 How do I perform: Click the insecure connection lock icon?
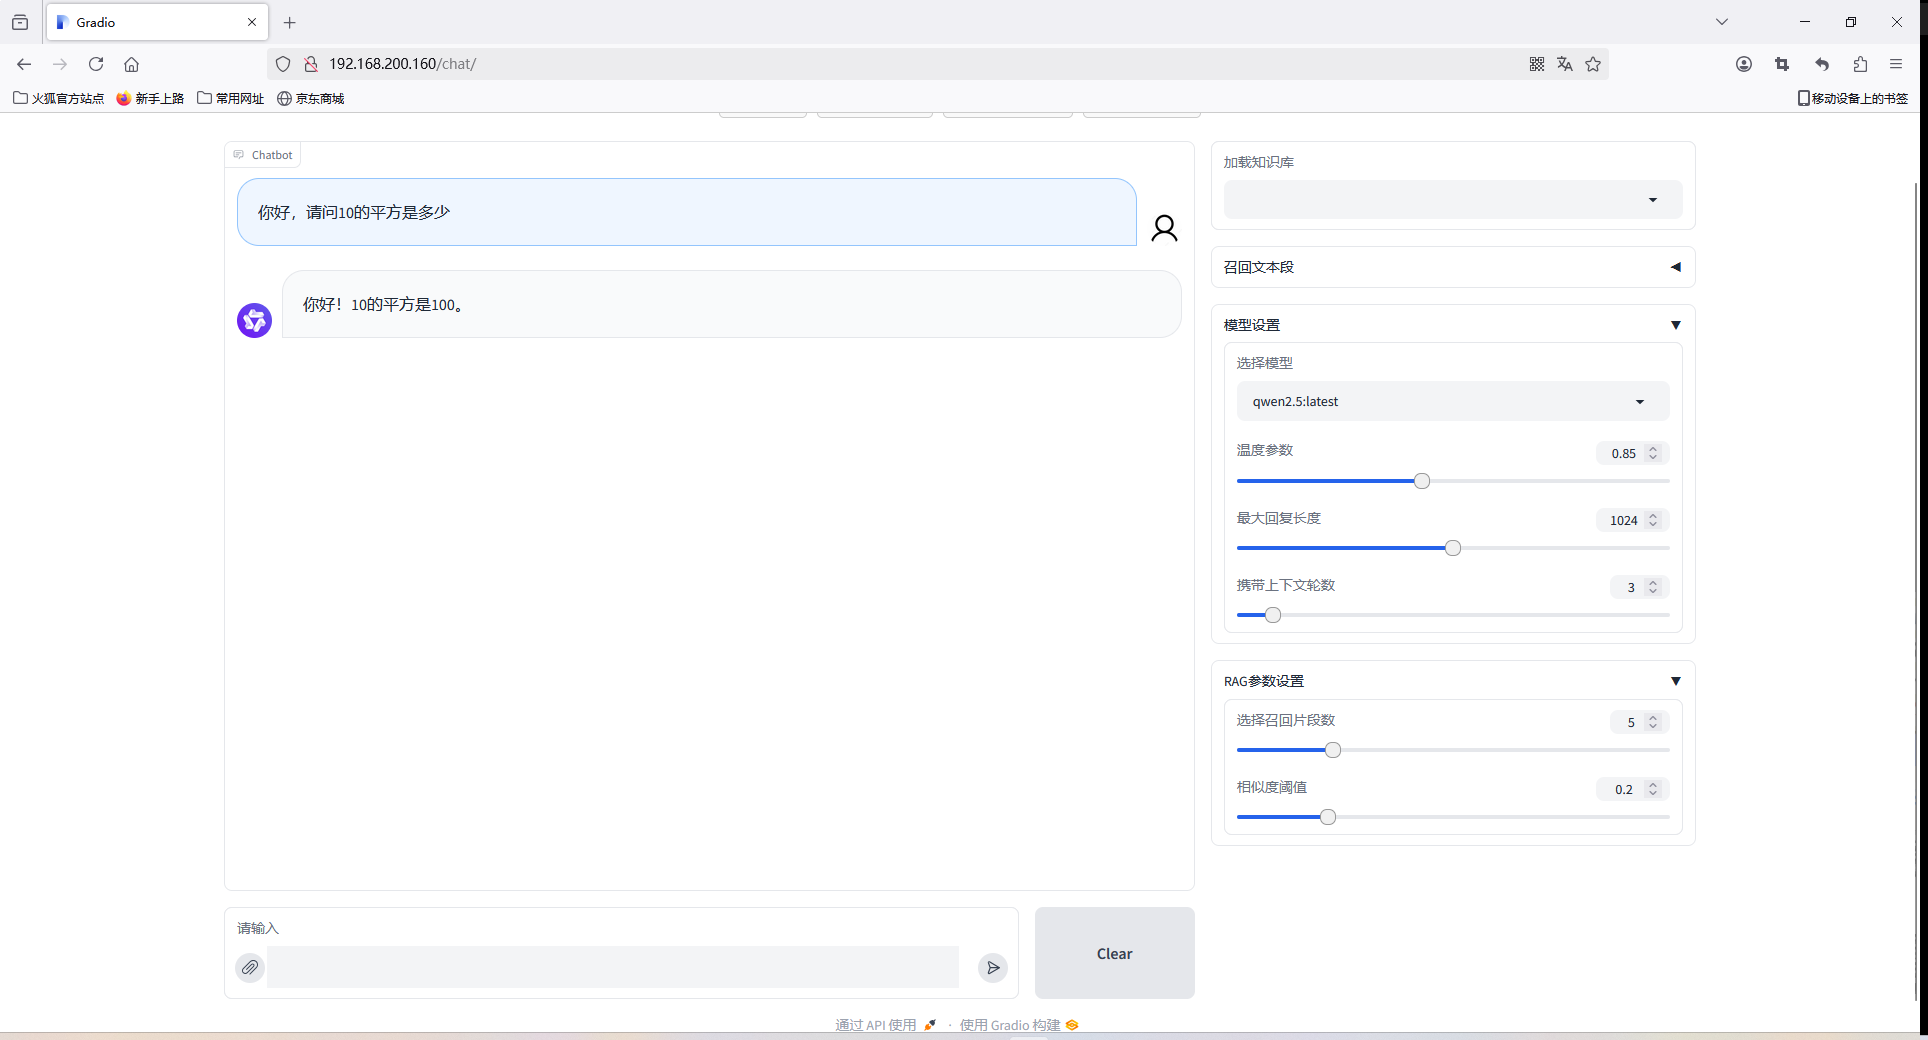click(311, 64)
